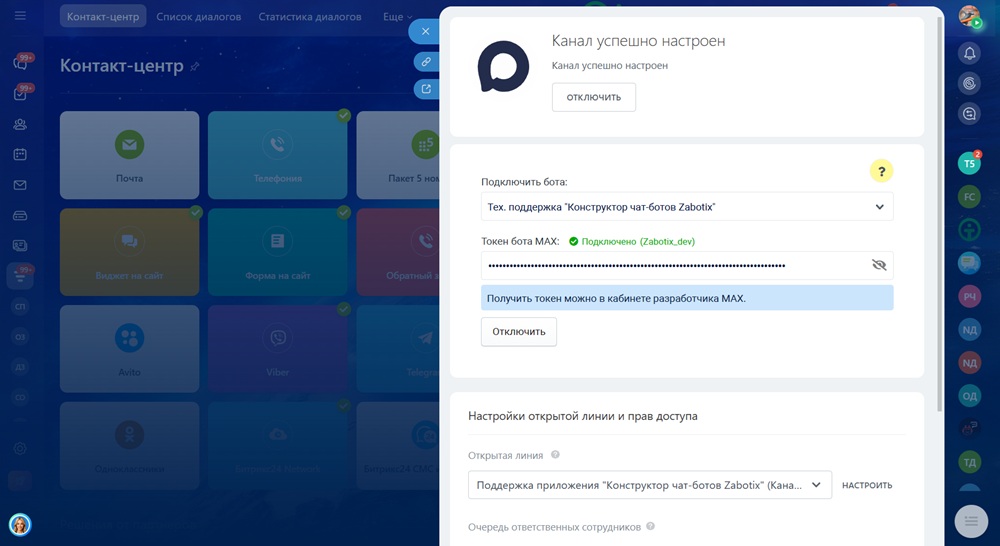
Task: Click the user avatar at bottom left
Action: pyautogui.click(x=20, y=524)
